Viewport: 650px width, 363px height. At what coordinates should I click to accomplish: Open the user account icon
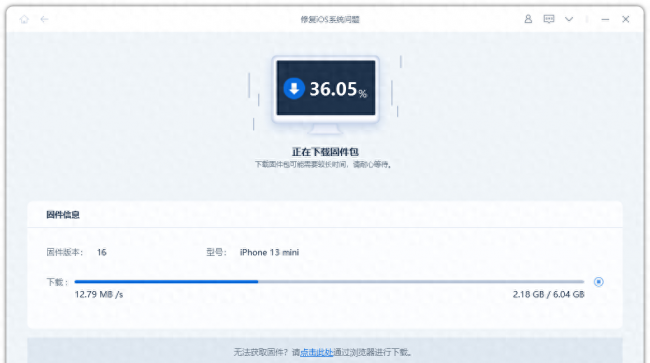tap(528, 19)
